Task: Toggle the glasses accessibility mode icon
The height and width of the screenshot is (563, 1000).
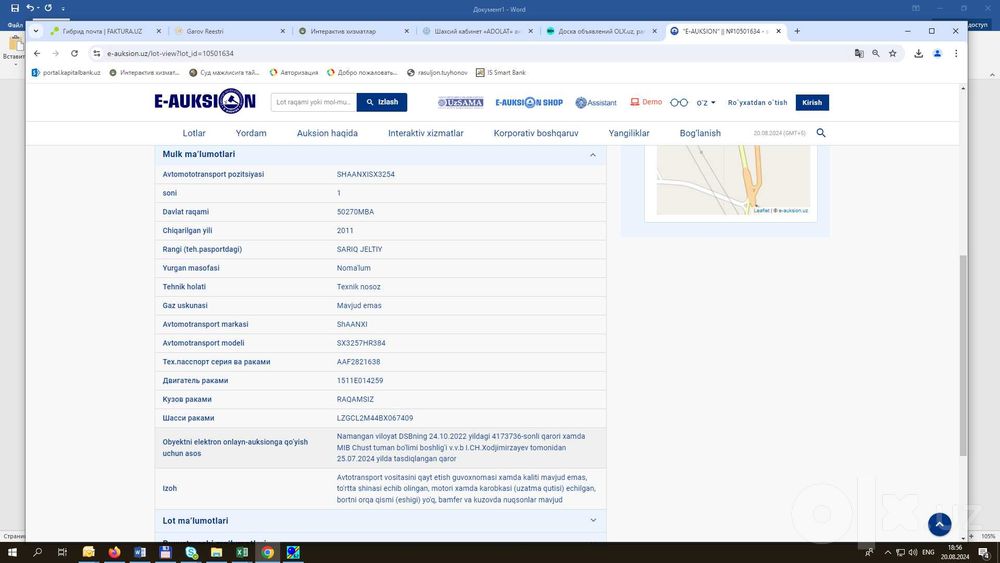Action: [x=679, y=103]
